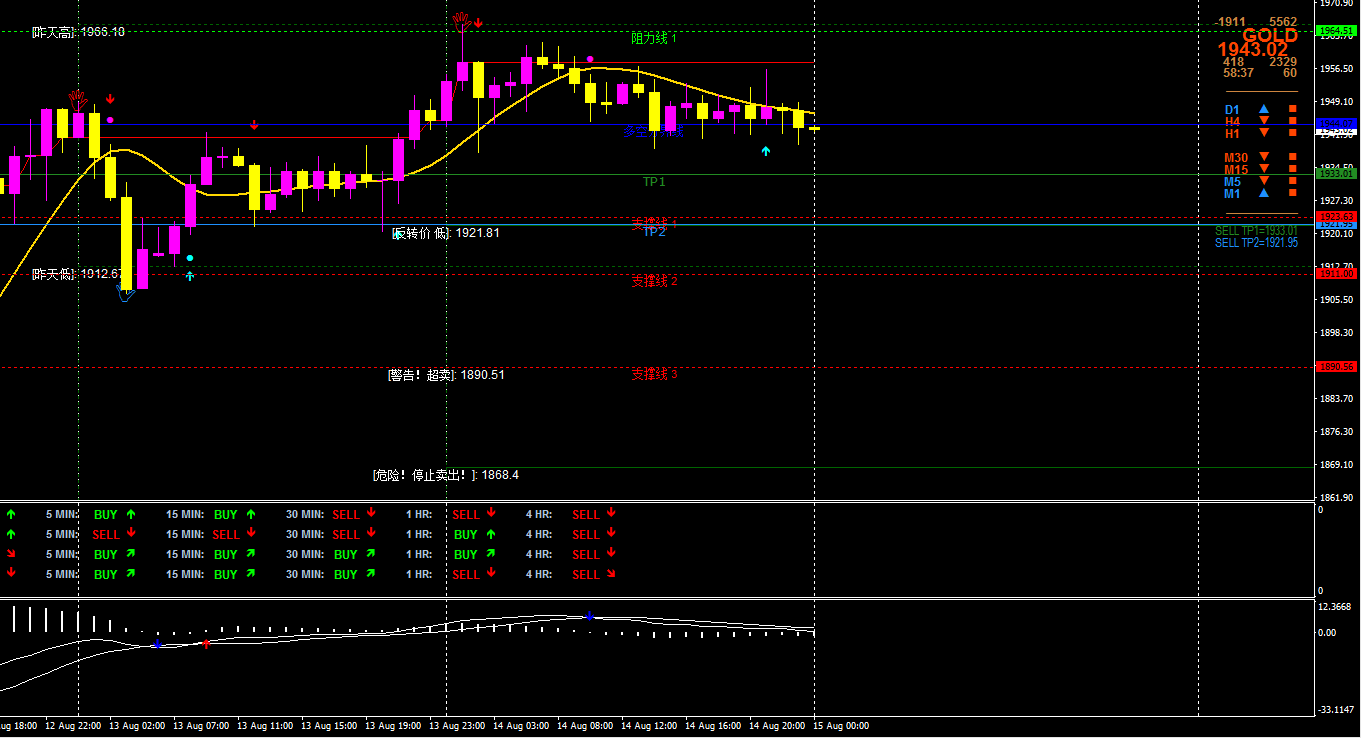Click the red arrow next to 15 MIN SELL
This screenshot has width=1361, height=739.
tap(251, 534)
